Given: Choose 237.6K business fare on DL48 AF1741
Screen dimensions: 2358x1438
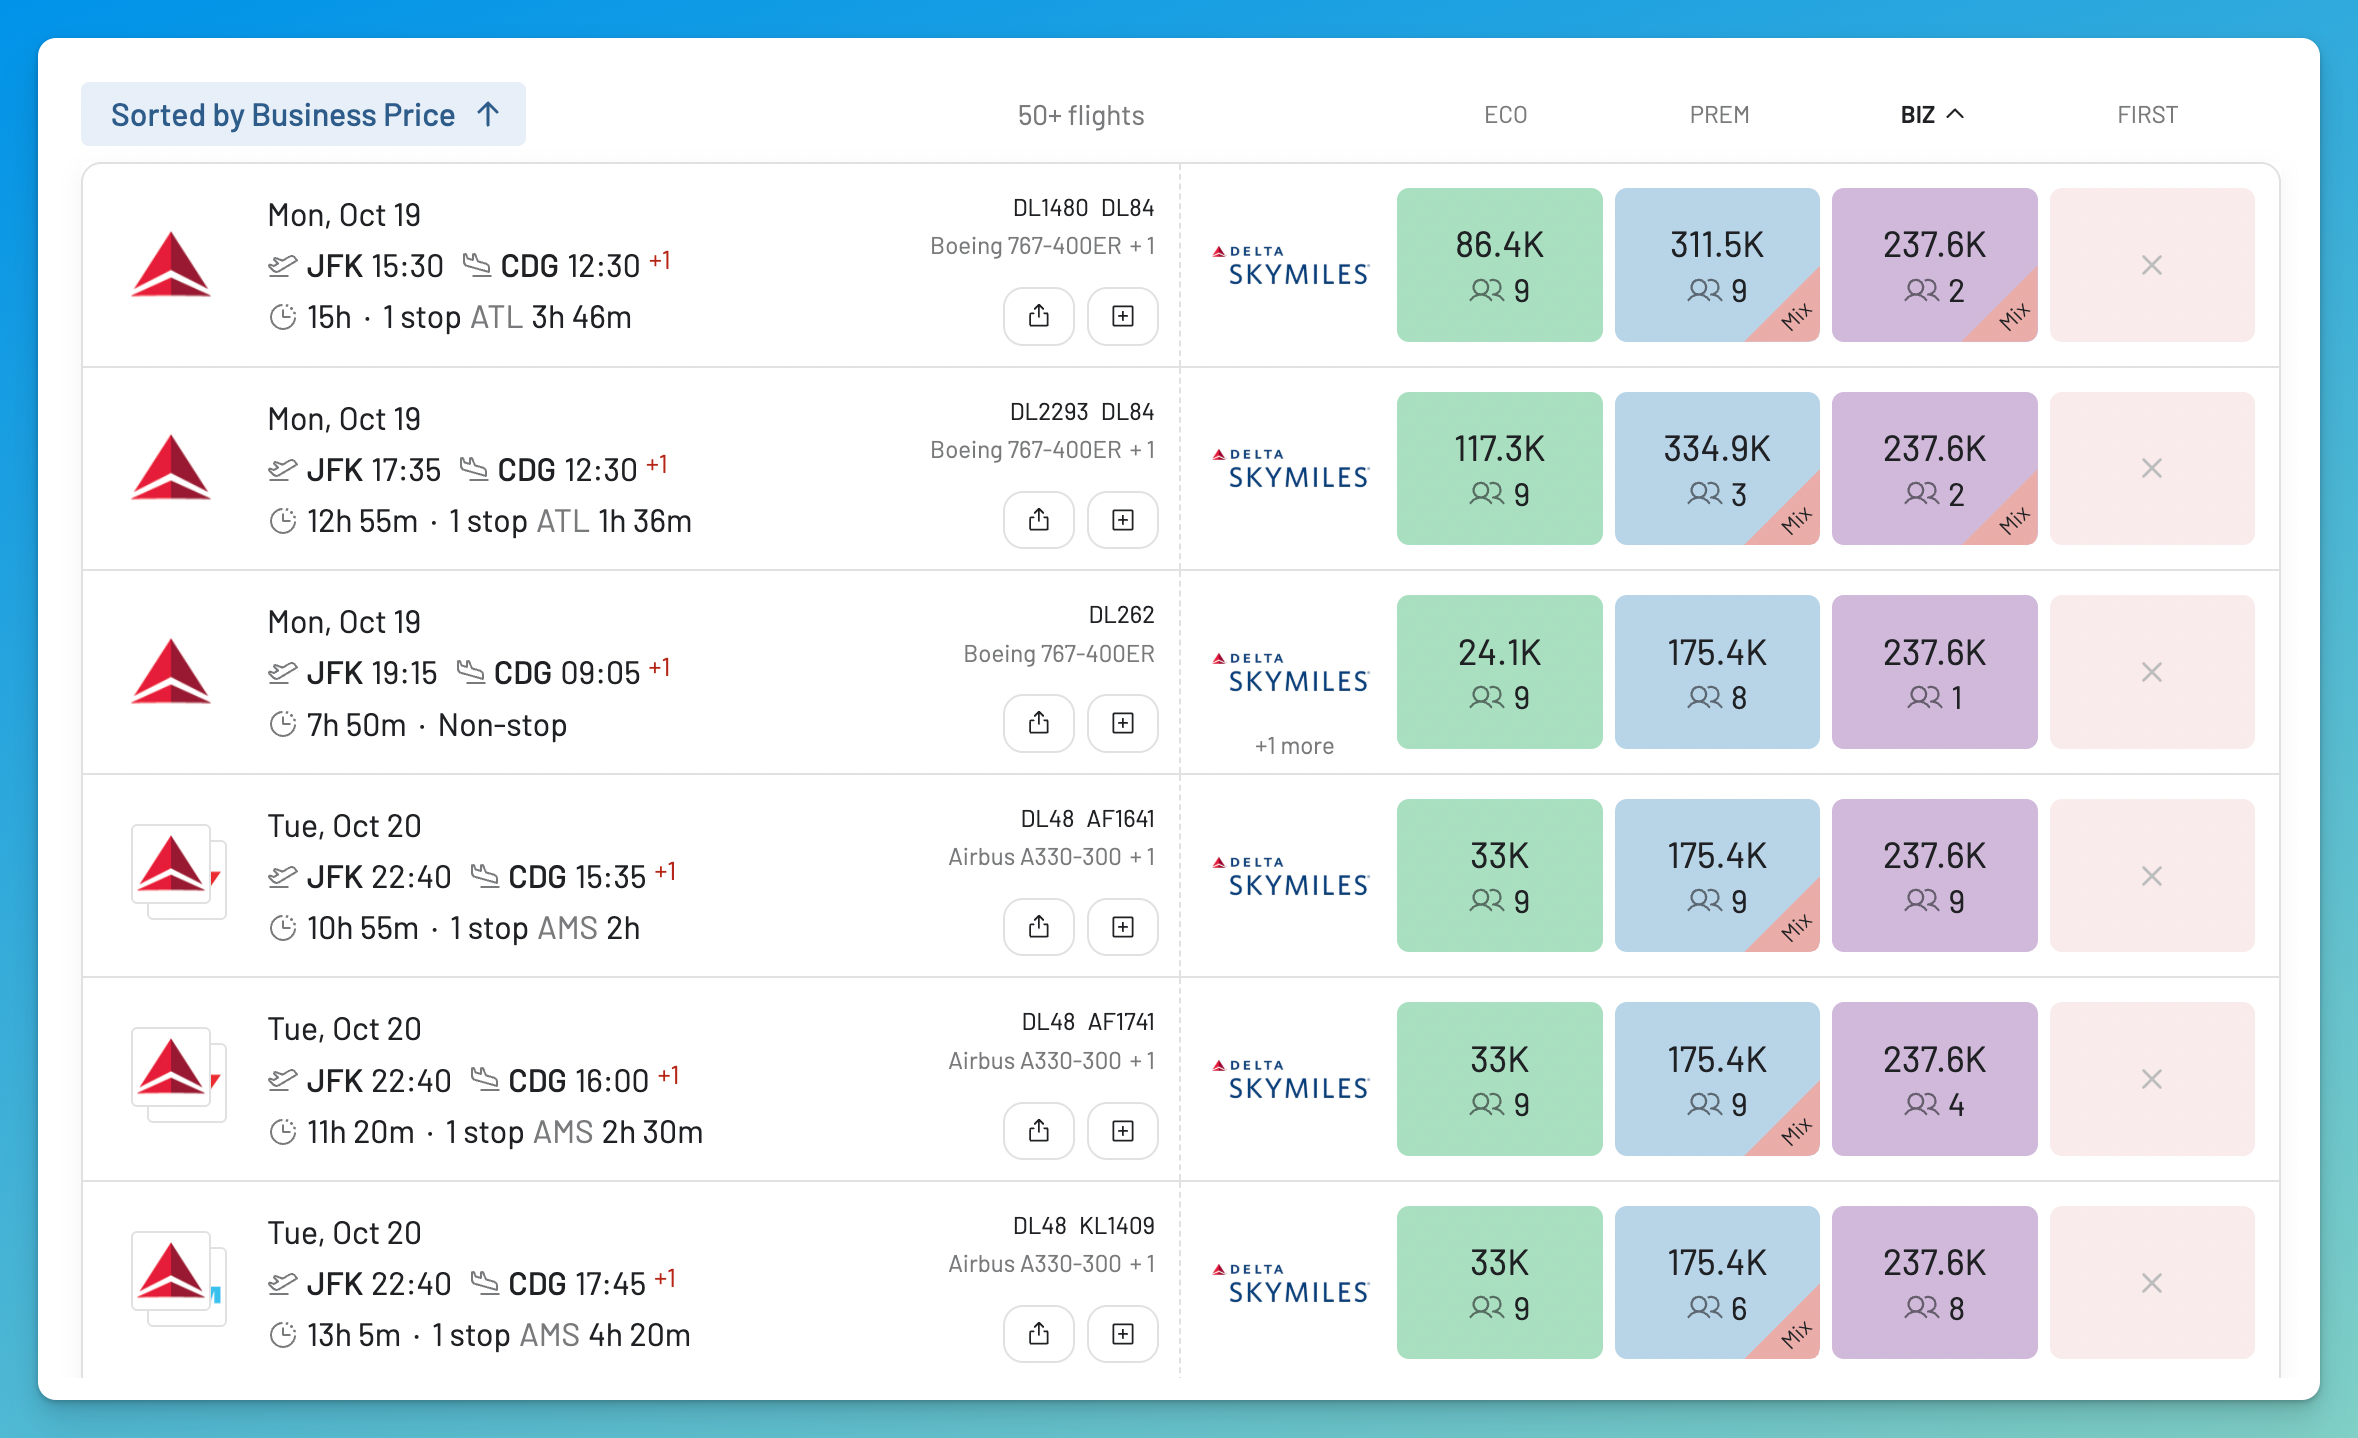Looking at the screenshot, I should point(1934,1079).
